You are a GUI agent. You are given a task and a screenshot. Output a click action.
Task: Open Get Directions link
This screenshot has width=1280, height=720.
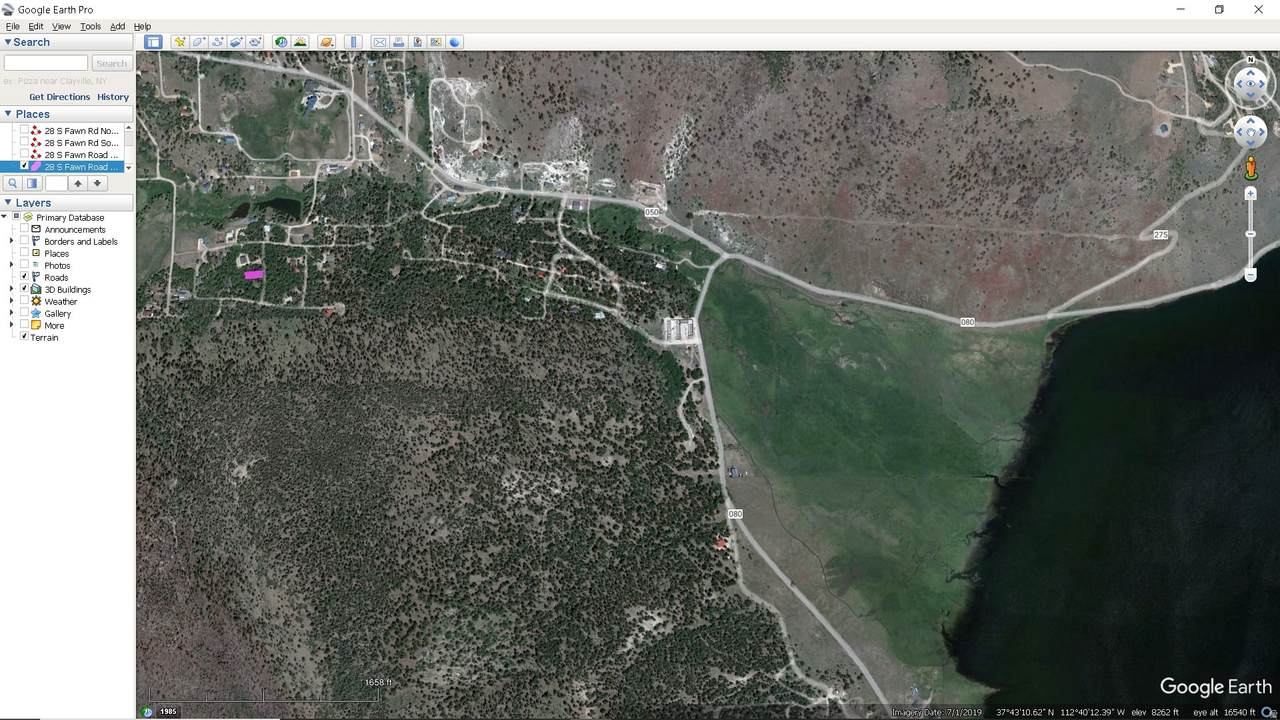click(x=60, y=97)
